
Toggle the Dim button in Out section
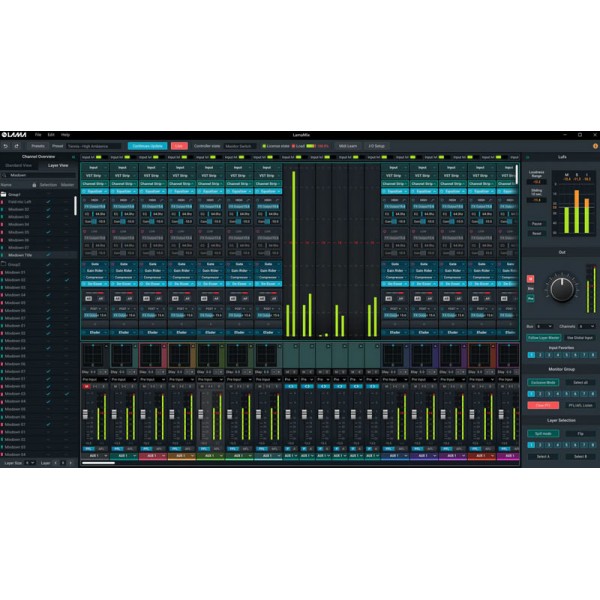pyautogui.click(x=531, y=289)
